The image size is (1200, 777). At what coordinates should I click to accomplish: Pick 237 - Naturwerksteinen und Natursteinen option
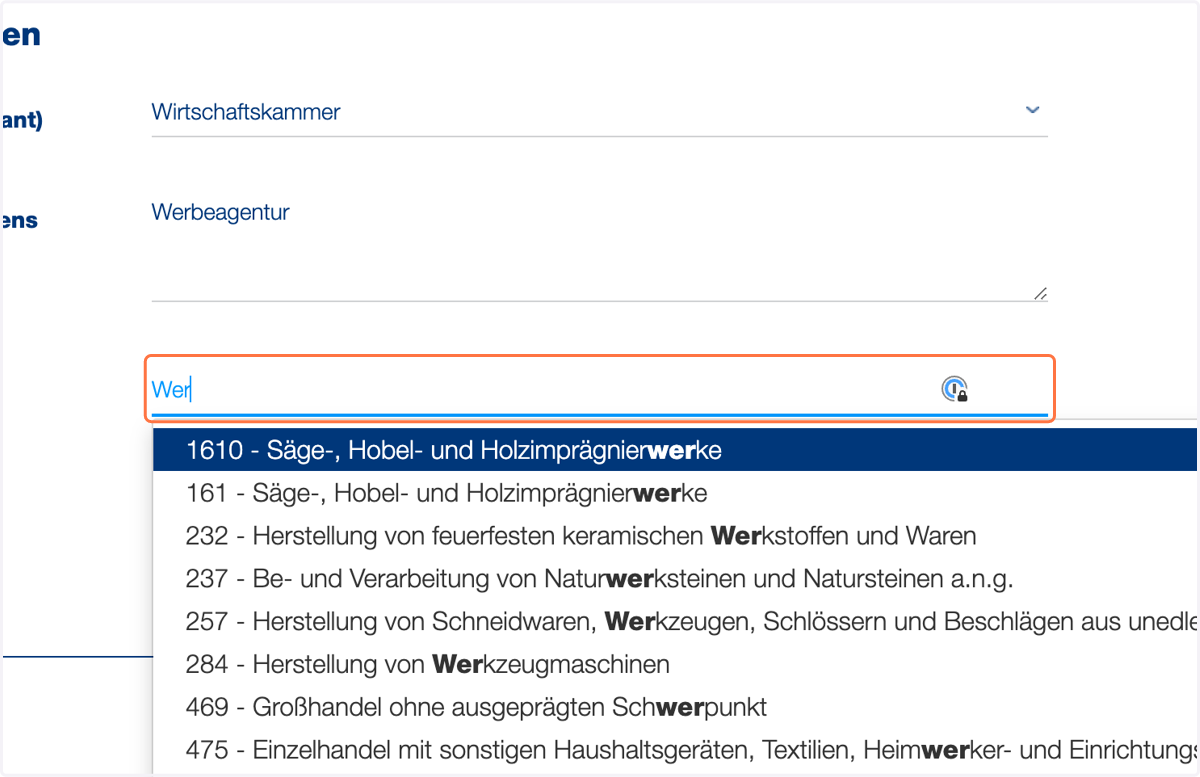click(675, 578)
